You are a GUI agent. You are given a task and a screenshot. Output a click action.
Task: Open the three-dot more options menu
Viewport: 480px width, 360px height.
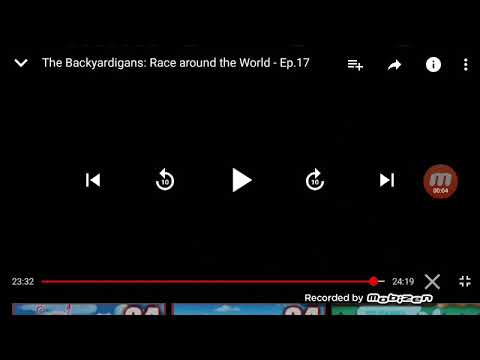(x=466, y=65)
